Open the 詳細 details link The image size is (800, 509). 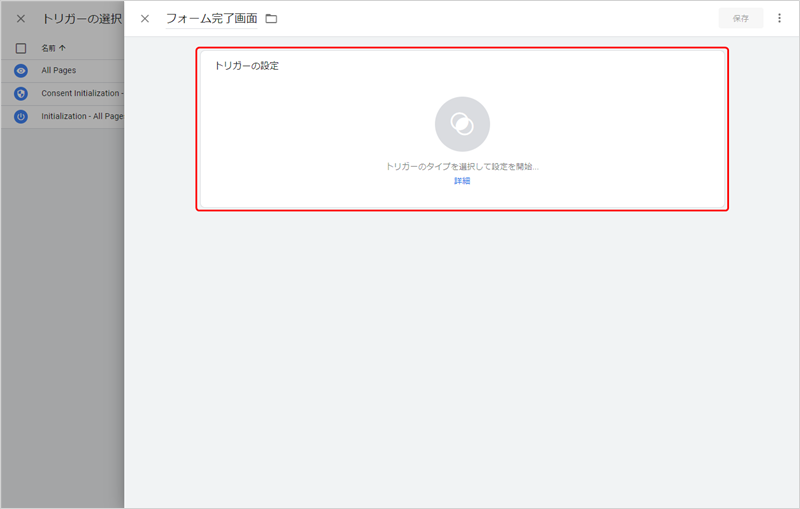tap(462, 181)
